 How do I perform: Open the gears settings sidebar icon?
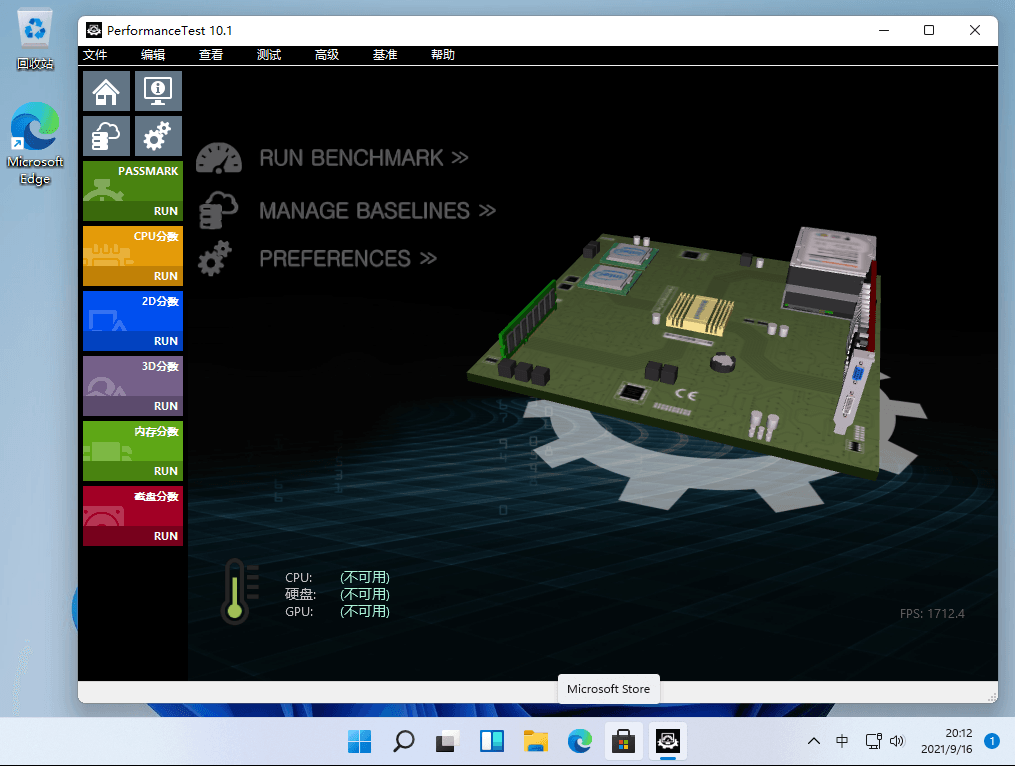click(x=158, y=136)
